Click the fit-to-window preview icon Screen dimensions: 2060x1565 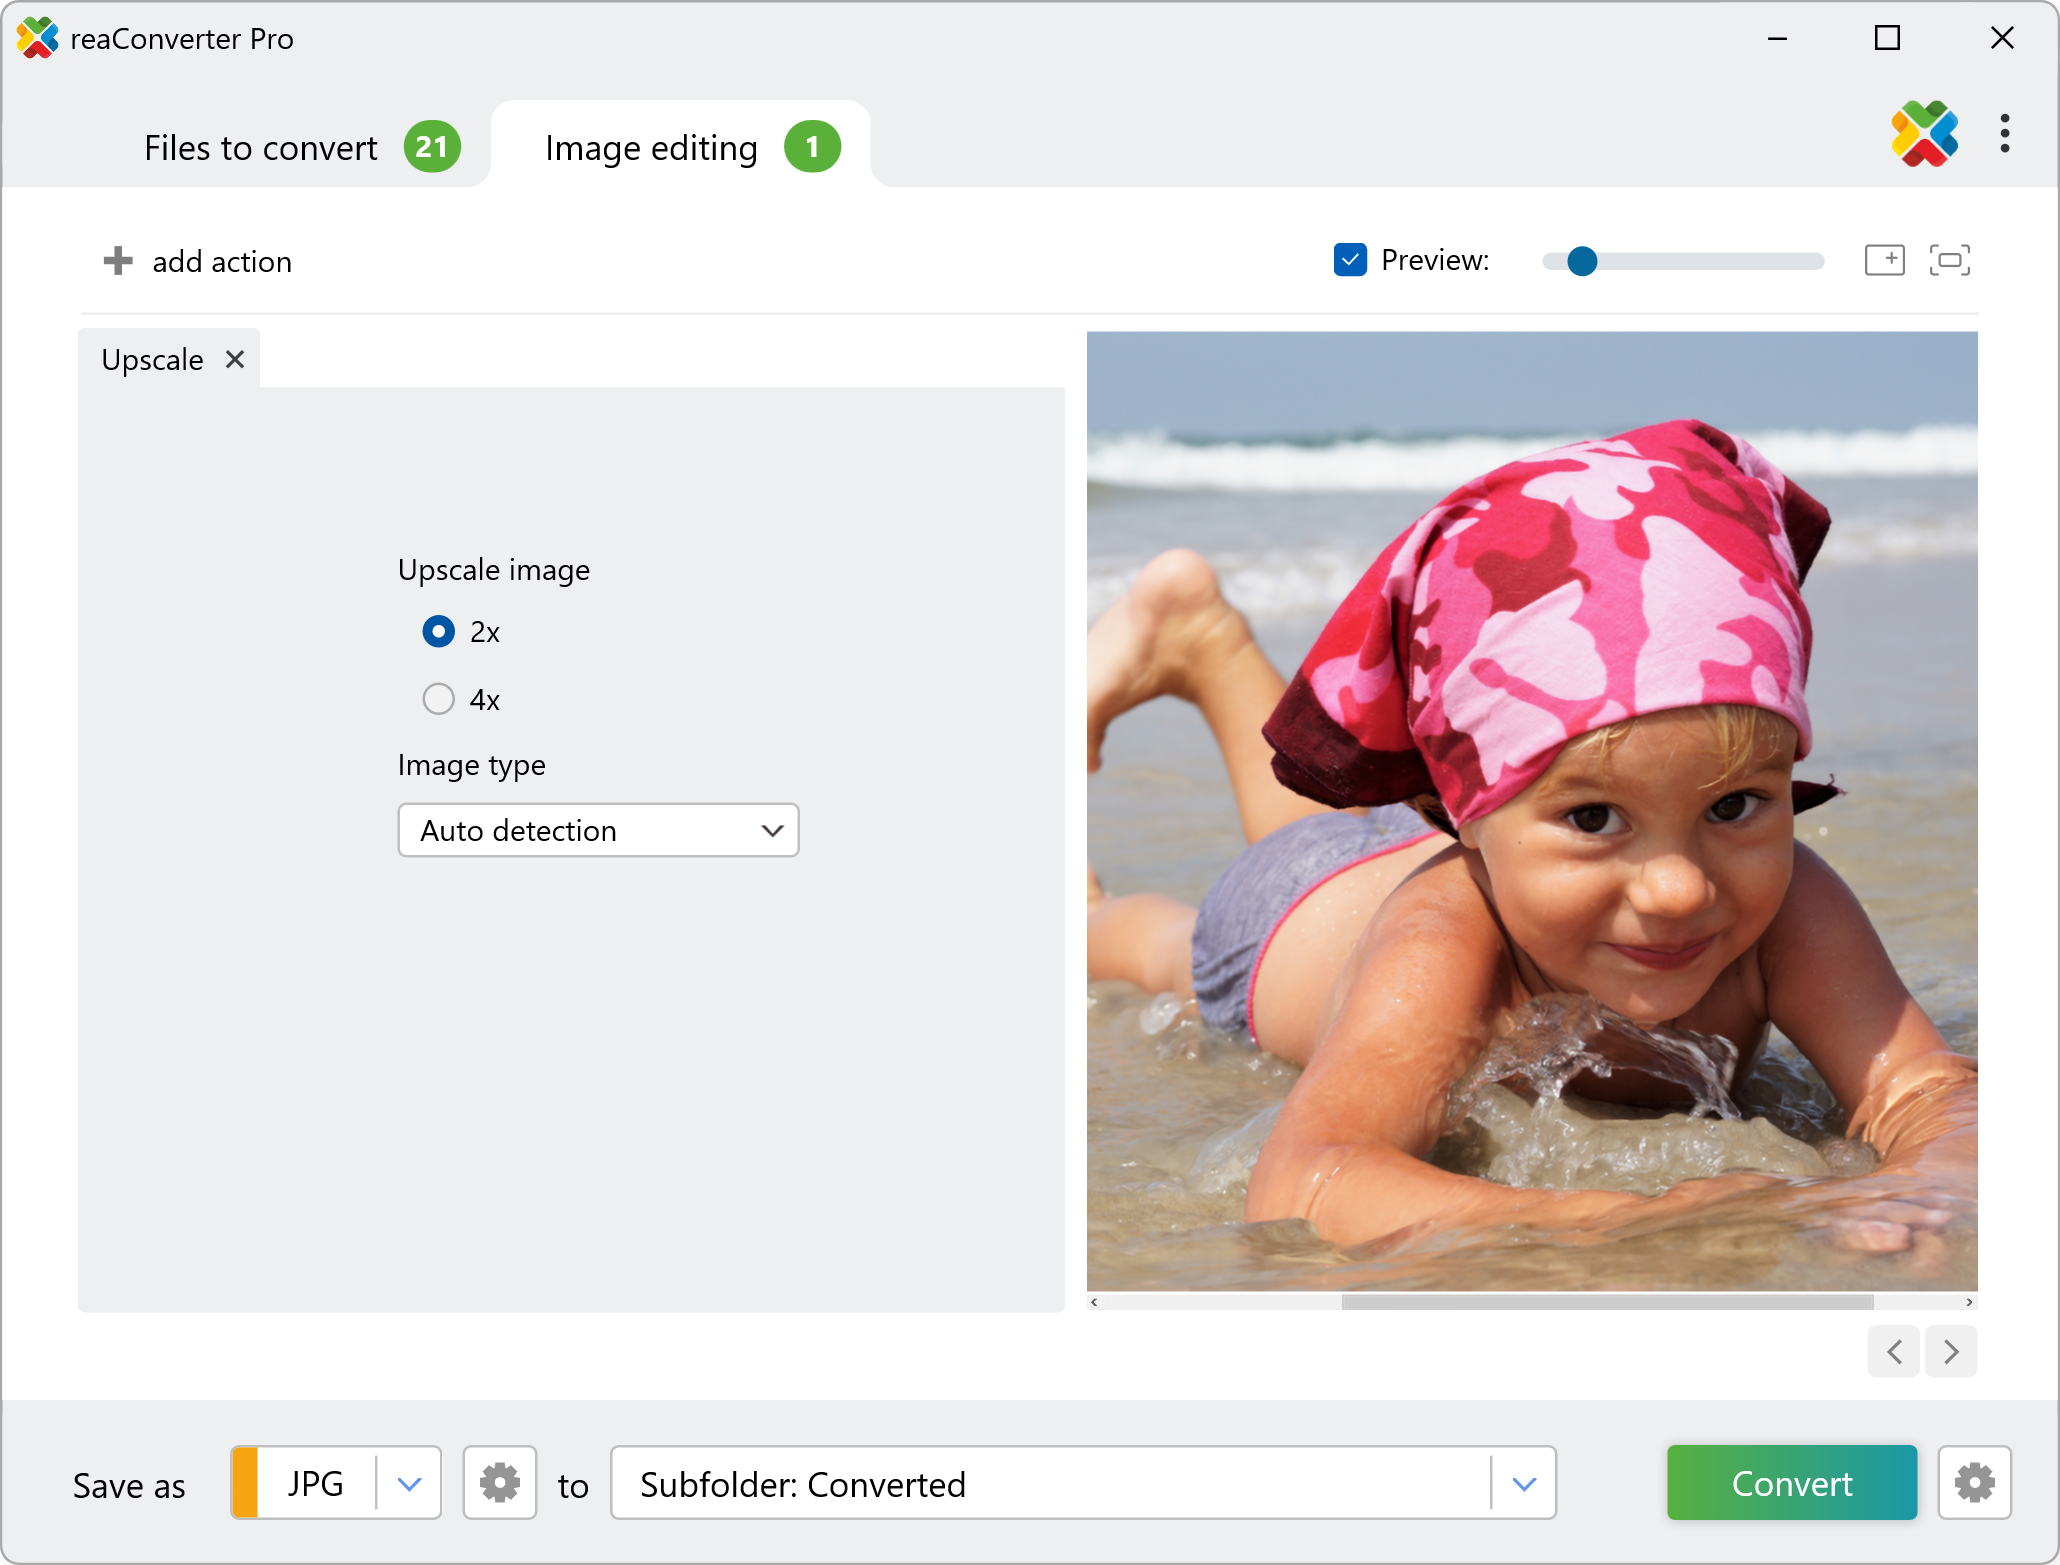(1949, 260)
